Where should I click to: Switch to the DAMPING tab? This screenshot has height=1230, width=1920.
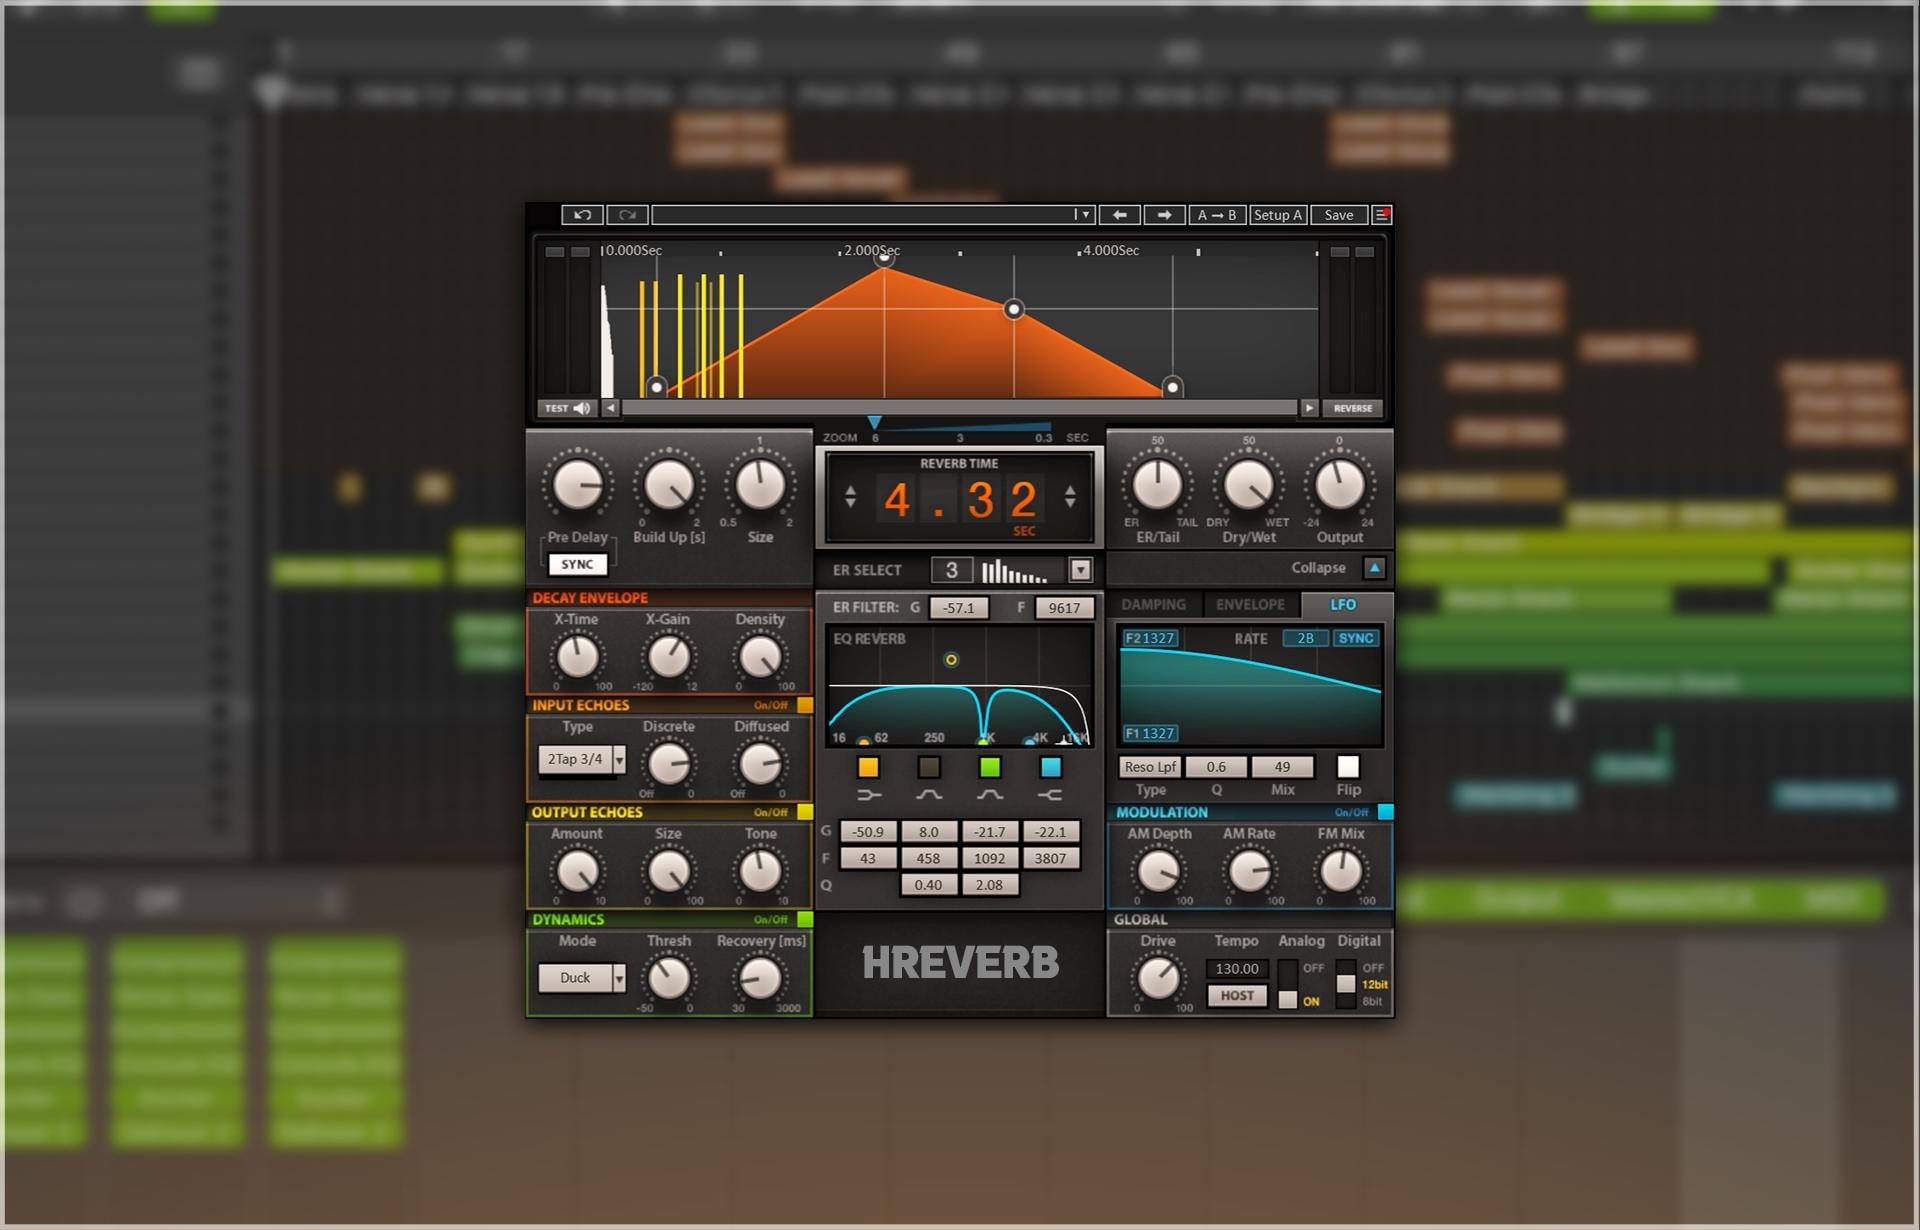pos(1153,605)
